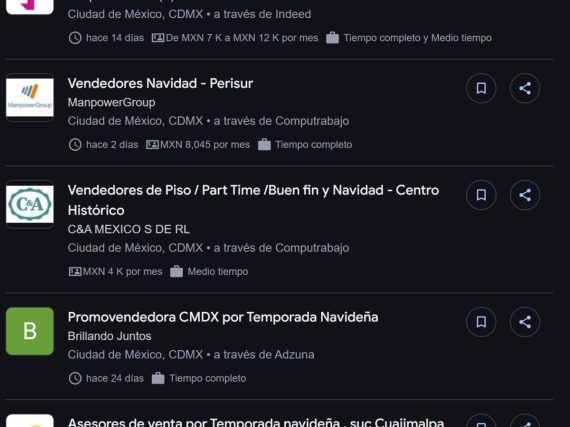570x427 pixels.
Task: Bookmark the Promovendedora CMDX job
Action: click(481, 322)
